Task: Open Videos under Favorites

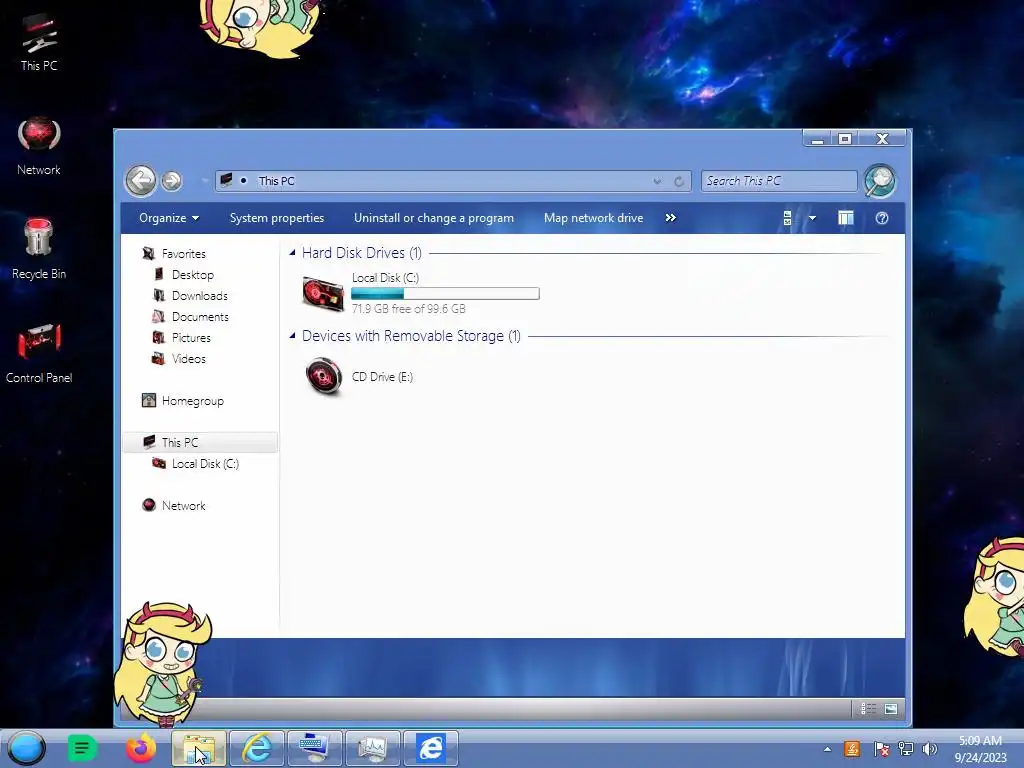Action: coord(189,359)
